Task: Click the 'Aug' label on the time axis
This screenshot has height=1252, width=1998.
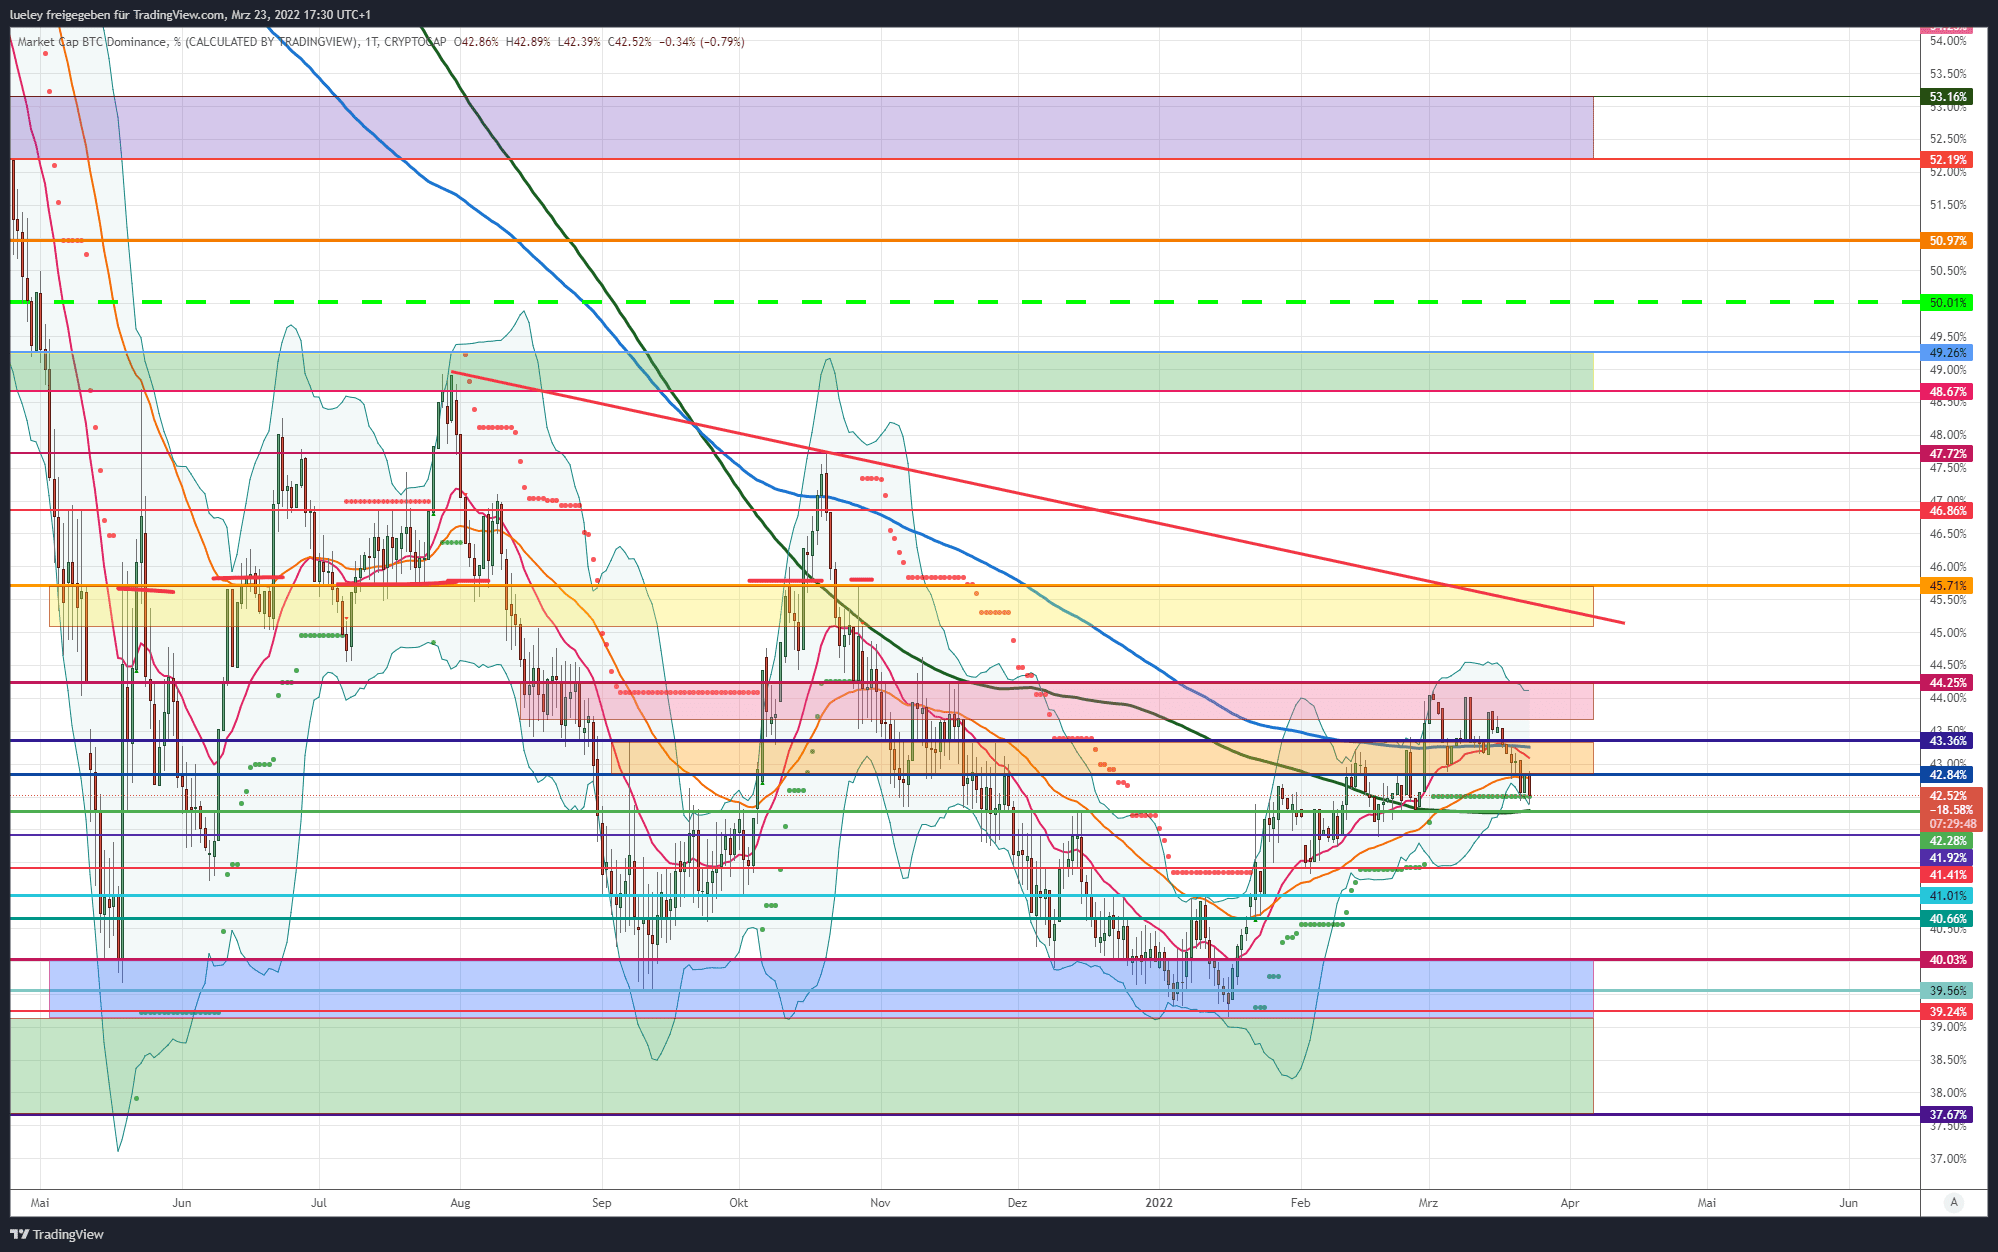Action: (460, 1203)
